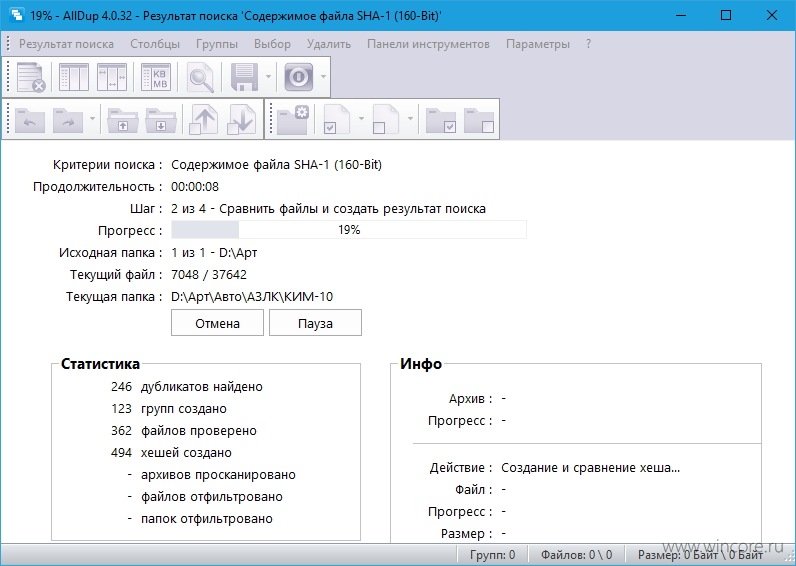This screenshot has height=566, width=796.
Task: Click the folder with right forward arrow
Action: tap(68, 120)
